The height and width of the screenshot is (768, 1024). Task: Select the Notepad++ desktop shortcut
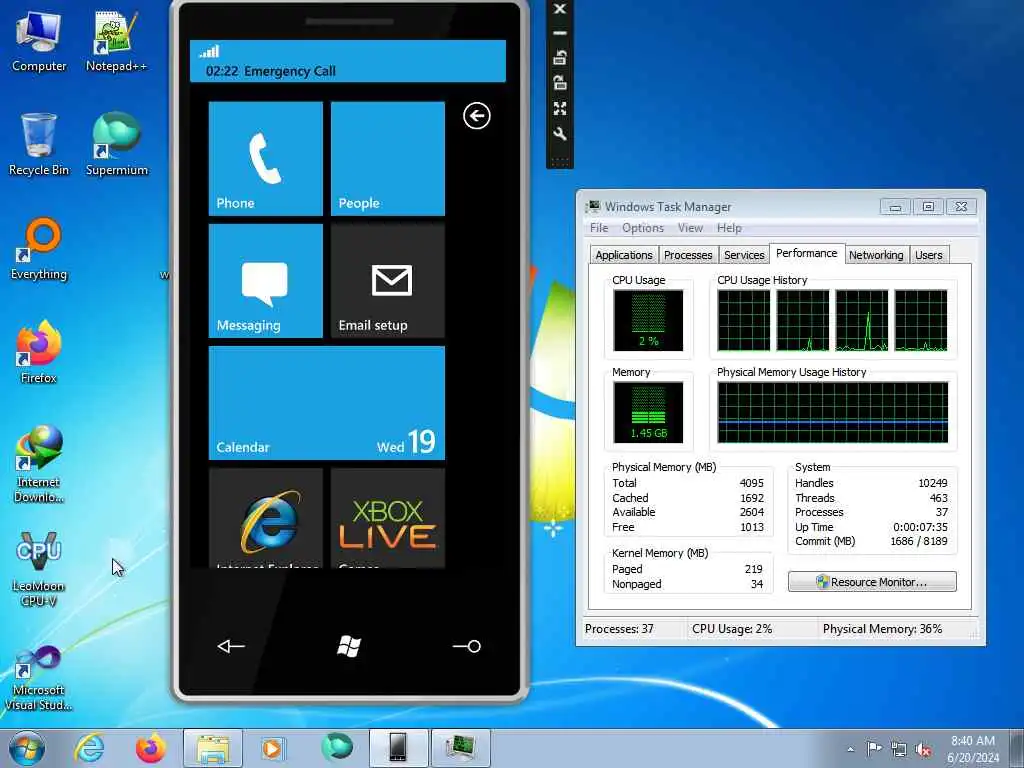tap(116, 41)
